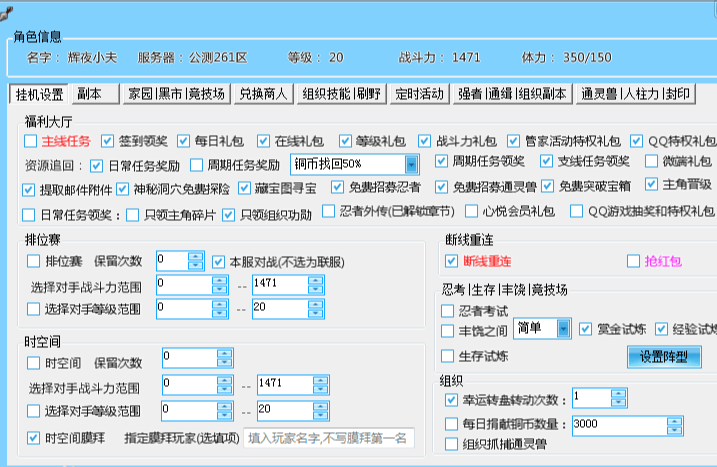
Task: Click the app icon in the title bar
Action: click(x=5, y=14)
